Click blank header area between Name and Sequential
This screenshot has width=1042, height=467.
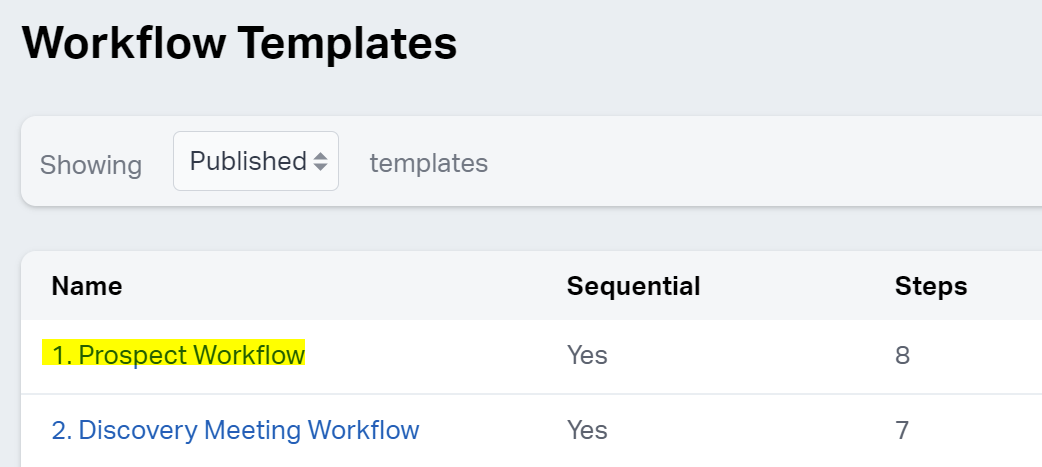point(340,287)
